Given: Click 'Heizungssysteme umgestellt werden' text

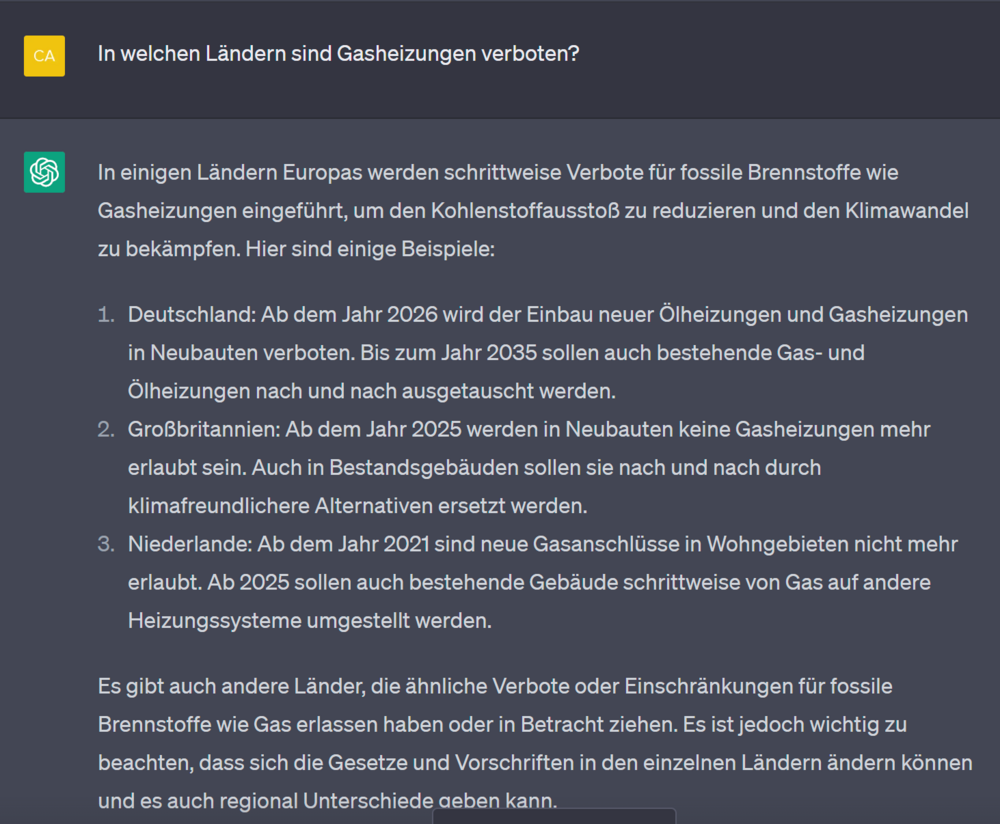Looking at the screenshot, I should tap(310, 621).
